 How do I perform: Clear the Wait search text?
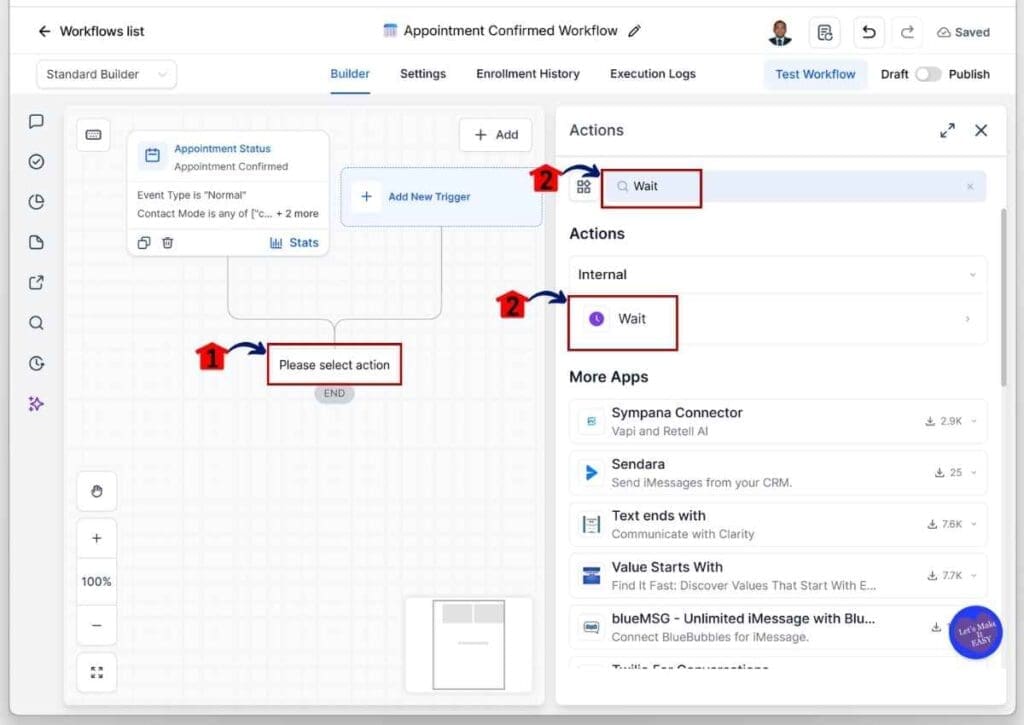click(x=970, y=187)
